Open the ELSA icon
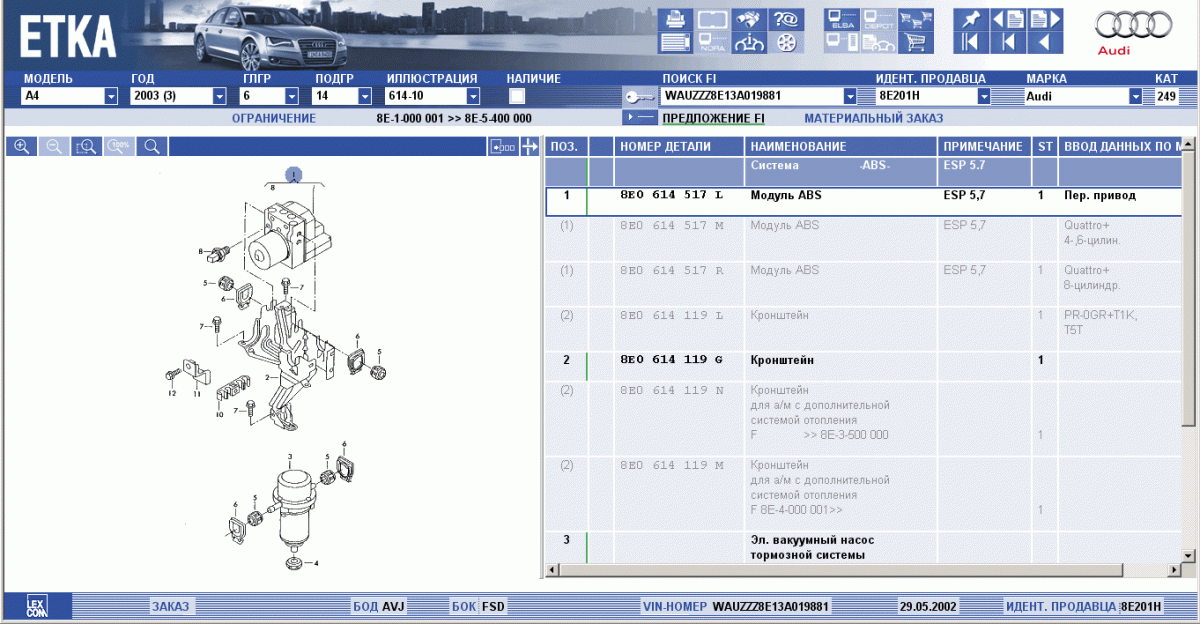Screen dimensions: 1200x624 pos(841,19)
